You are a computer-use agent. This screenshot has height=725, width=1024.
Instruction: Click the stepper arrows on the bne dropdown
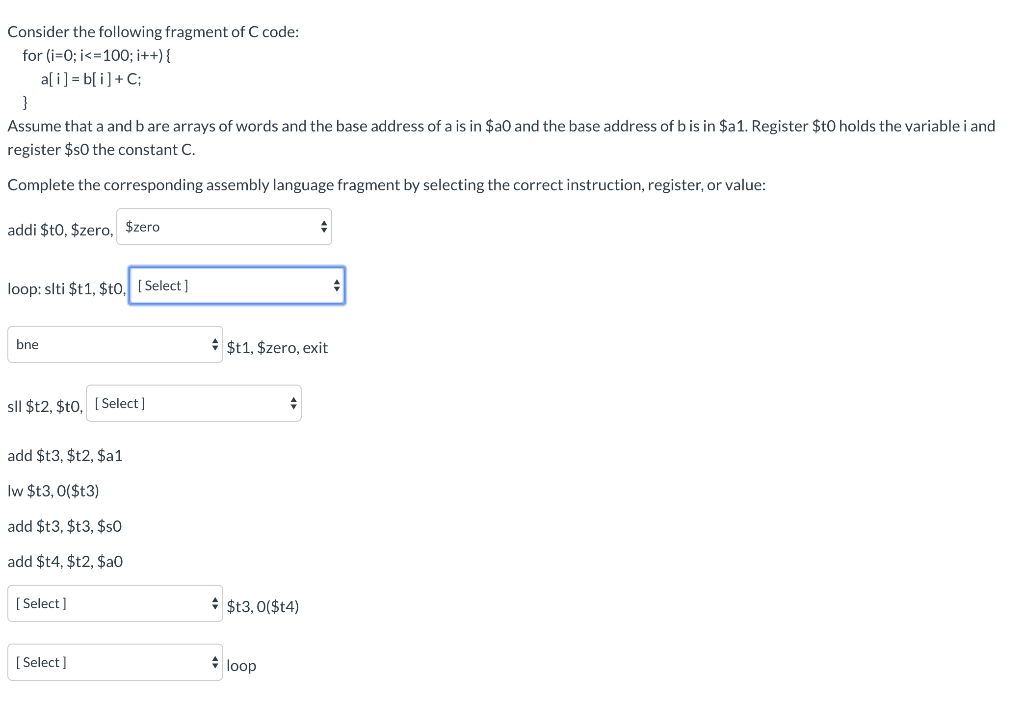click(214, 344)
